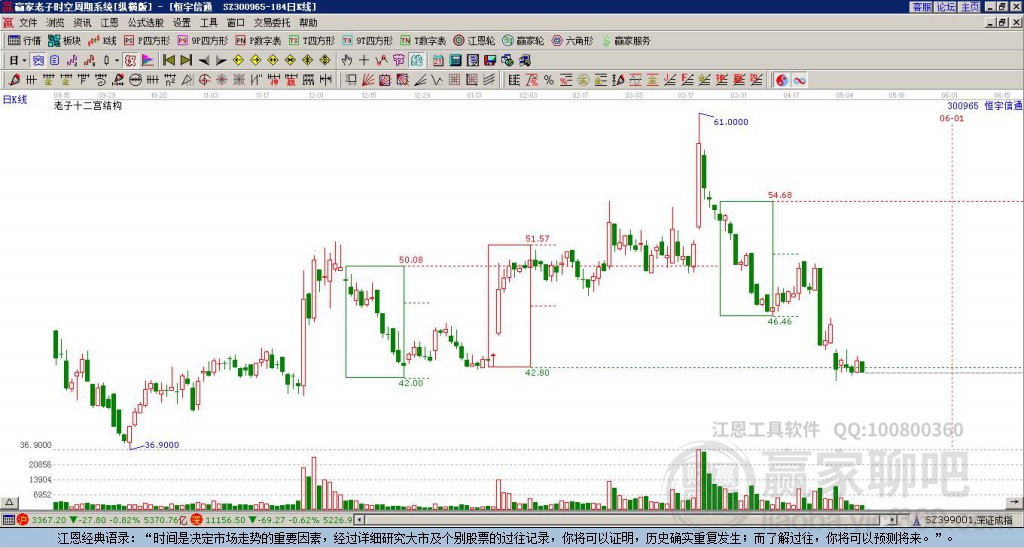1024x548 pixels.
Task: Click the 06-01 date marker label
Action: pos(952,118)
